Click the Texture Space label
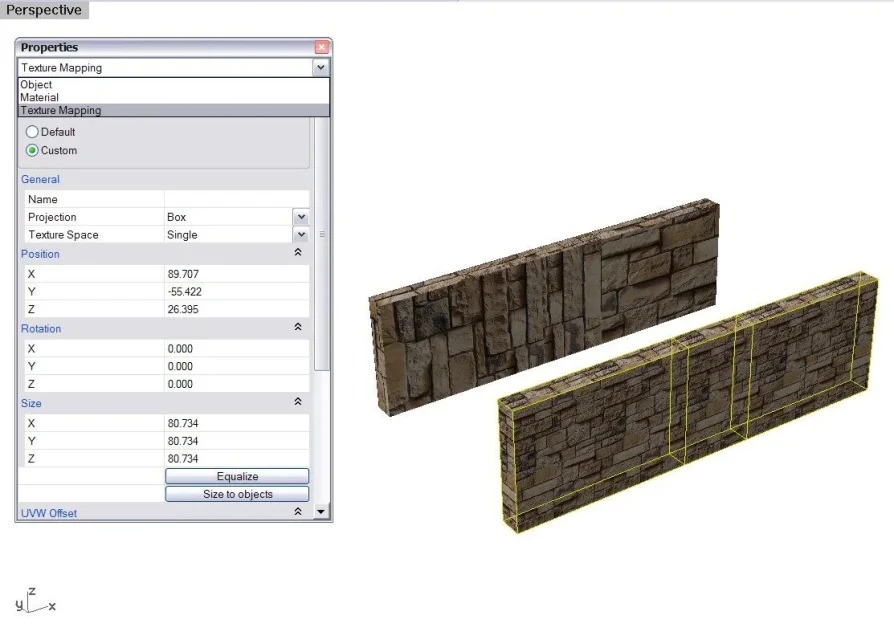The image size is (894, 640). point(63,235)
